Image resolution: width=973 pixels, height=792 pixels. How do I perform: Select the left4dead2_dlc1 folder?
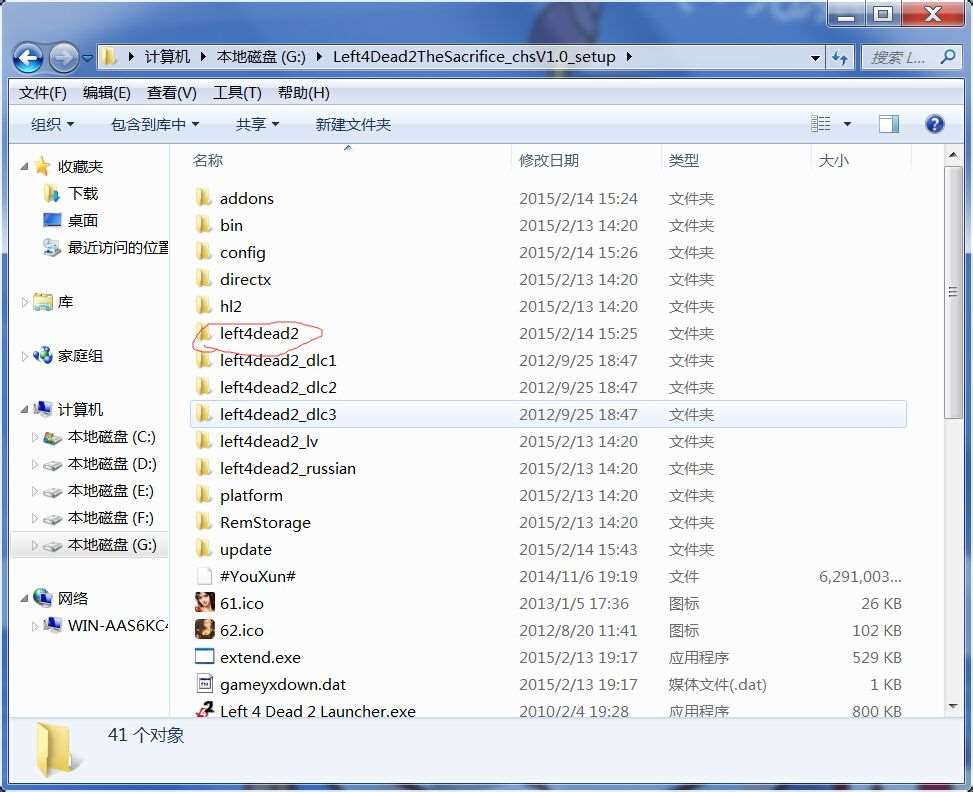(x=278, y=361)
